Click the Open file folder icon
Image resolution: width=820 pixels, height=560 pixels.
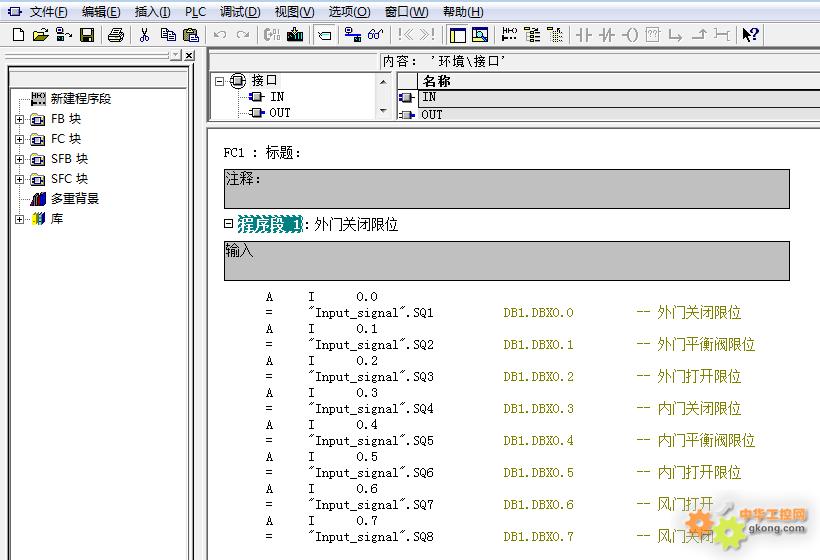pyautogui.click(x=40, y=35)
